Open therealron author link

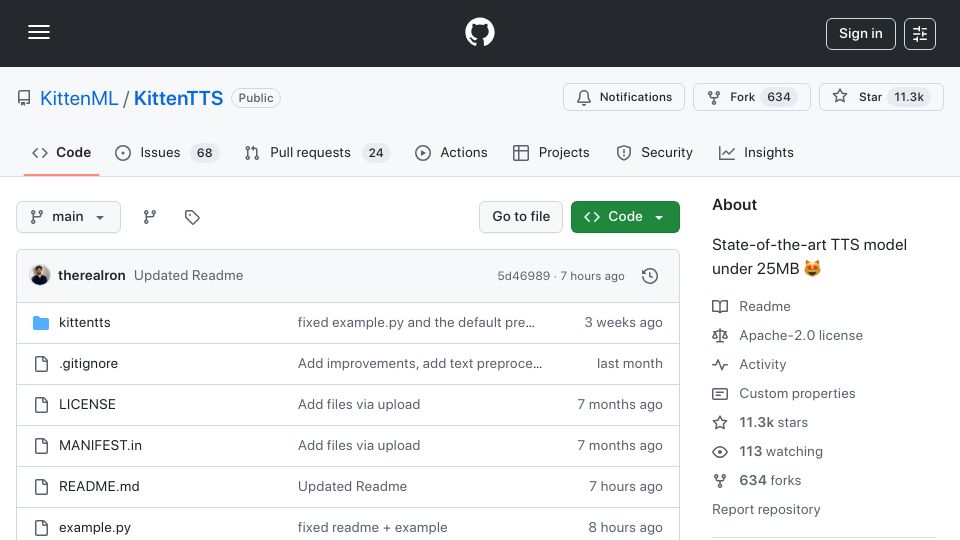[92, 276]
